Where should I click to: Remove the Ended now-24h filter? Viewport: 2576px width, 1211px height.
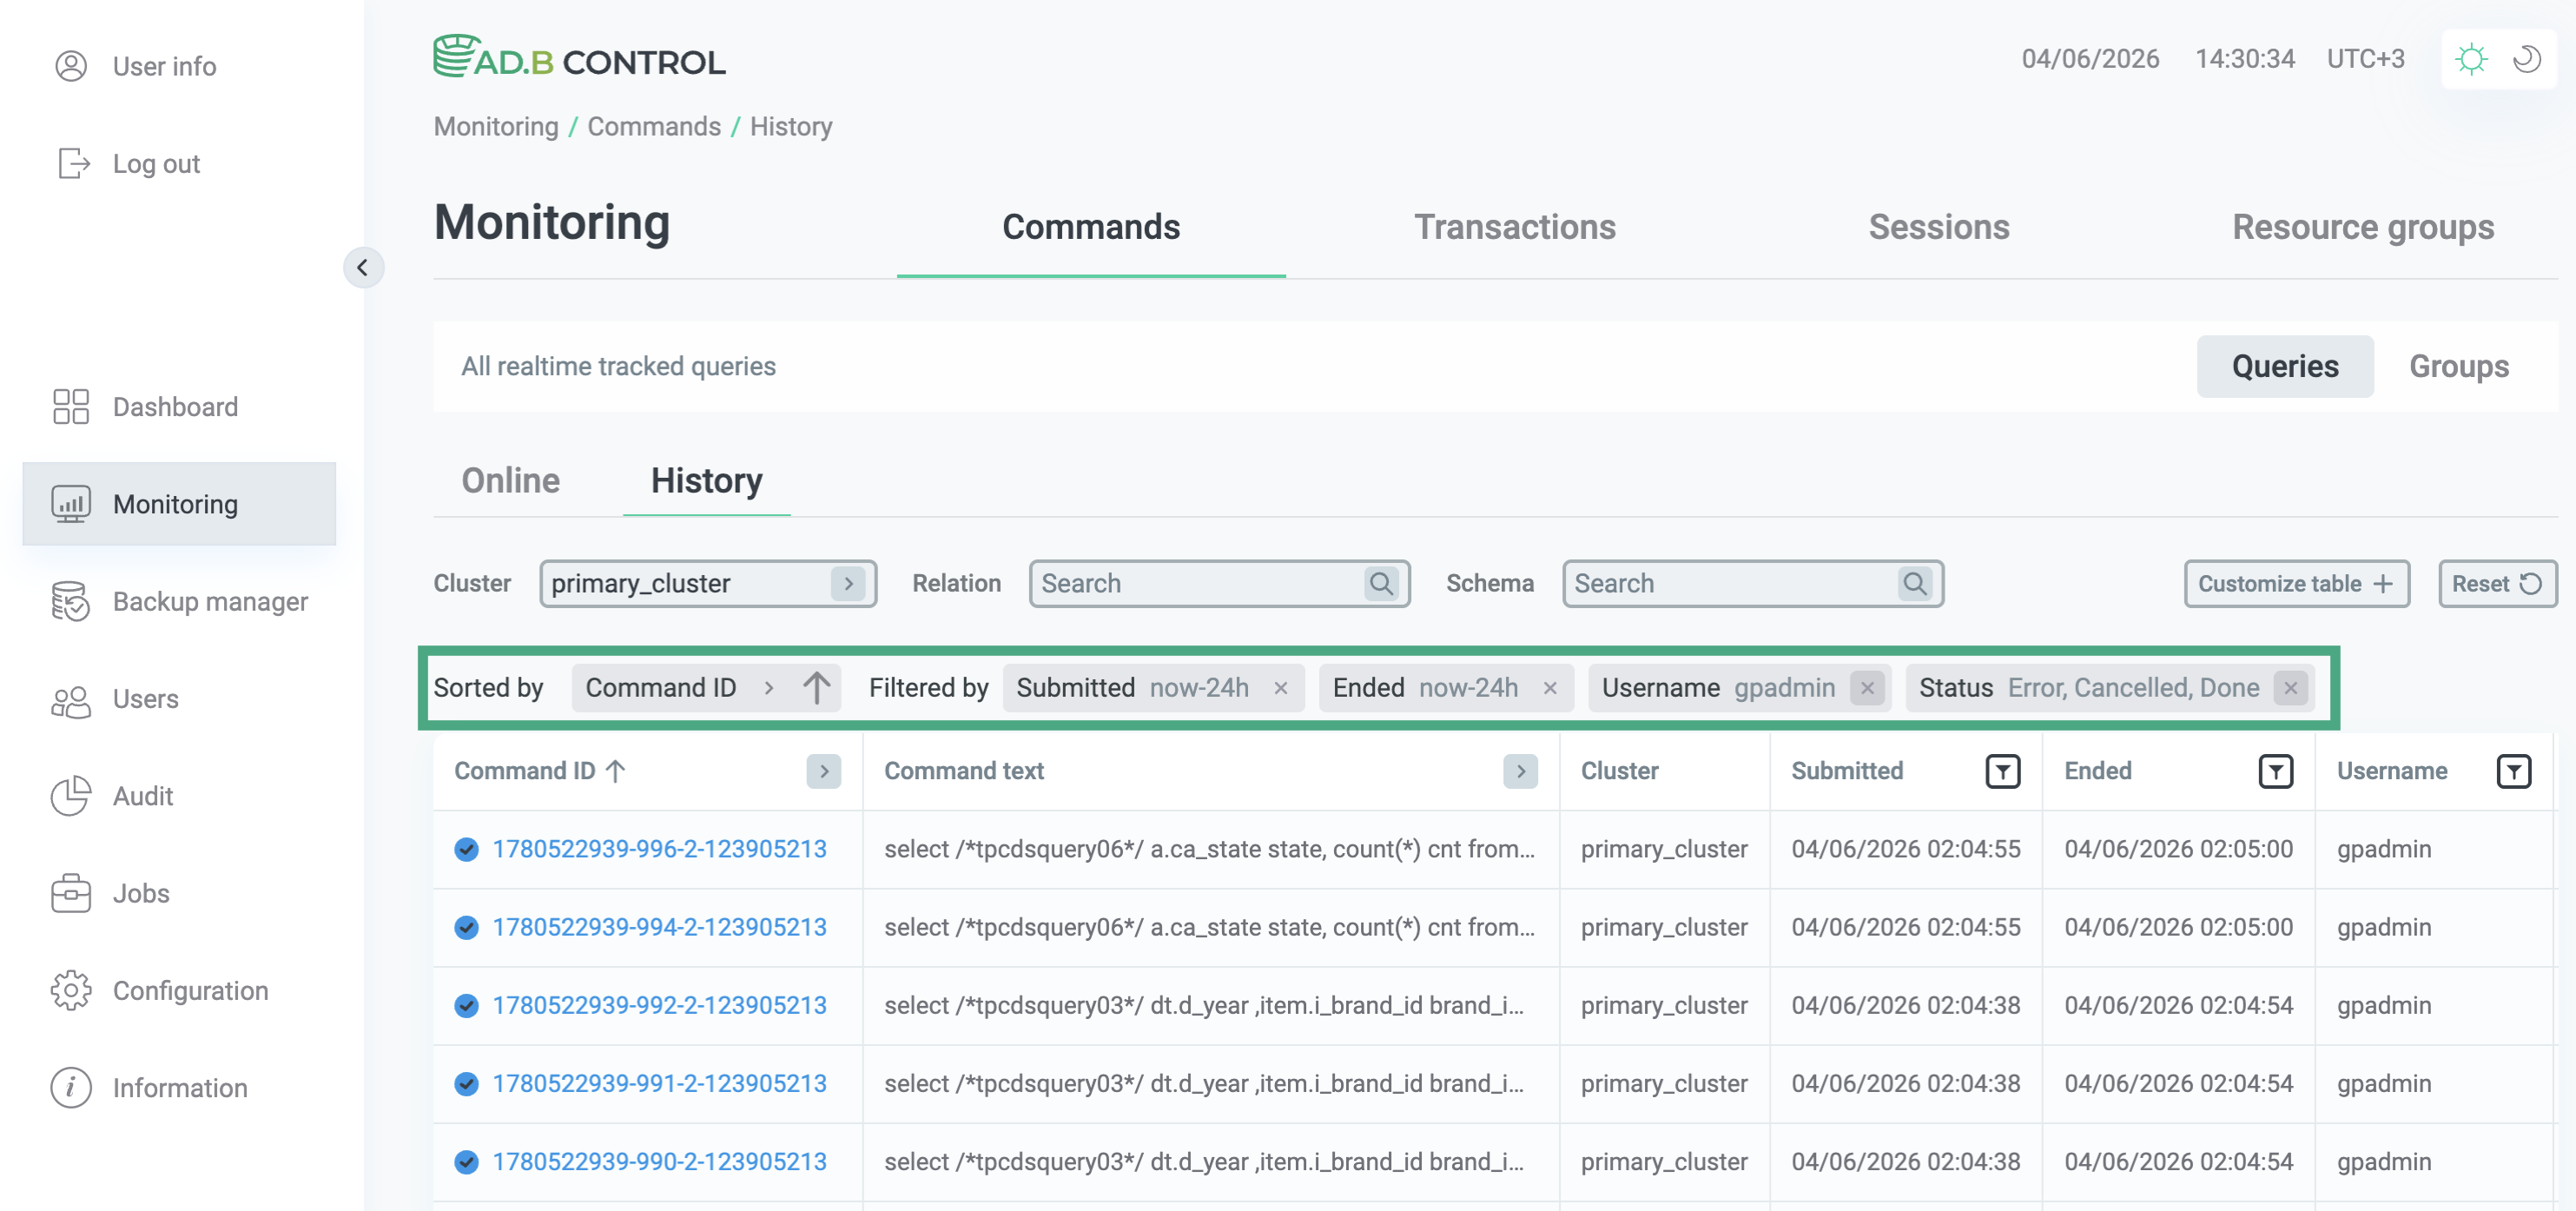(1550, 687)
